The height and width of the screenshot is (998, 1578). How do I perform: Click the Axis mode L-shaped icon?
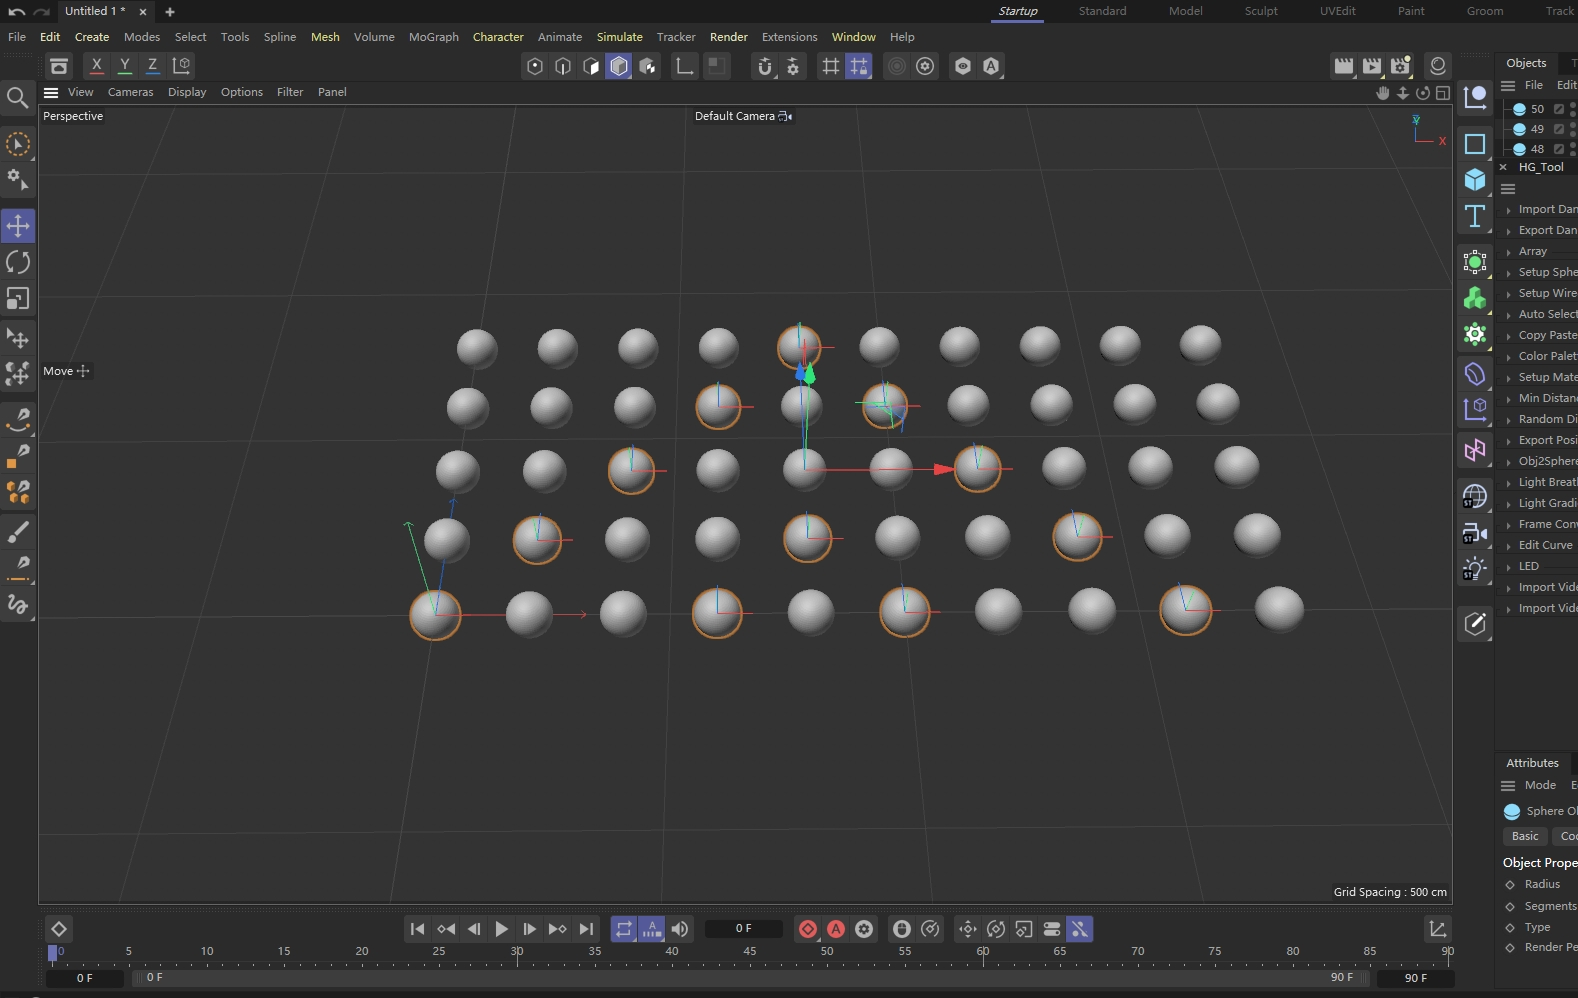(x=685, y=66)
